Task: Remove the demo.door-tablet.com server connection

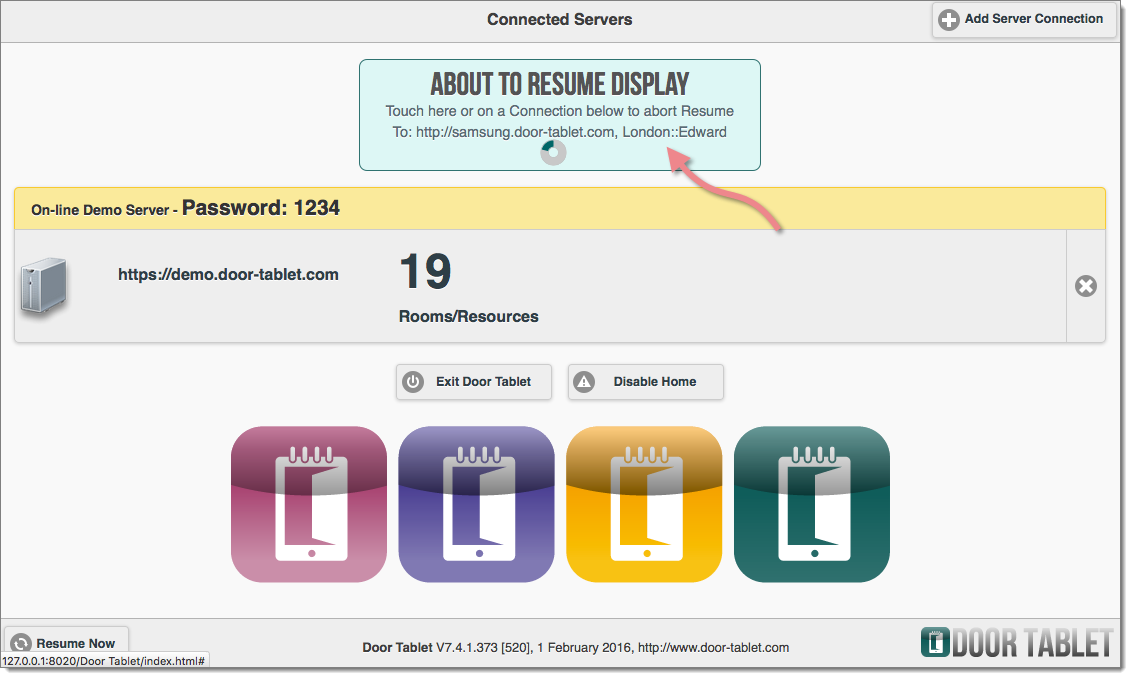Action: pos(1086,286)
